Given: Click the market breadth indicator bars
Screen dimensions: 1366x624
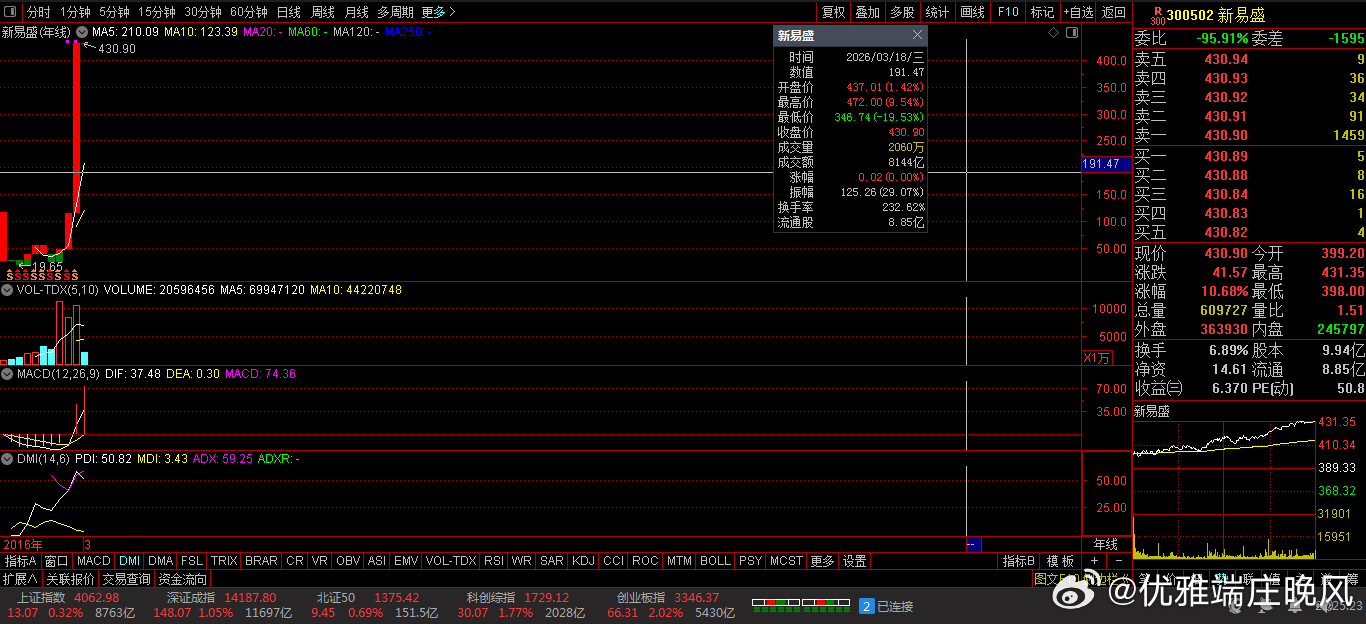Looking at the screenshot, I should [x=801, y=605].
